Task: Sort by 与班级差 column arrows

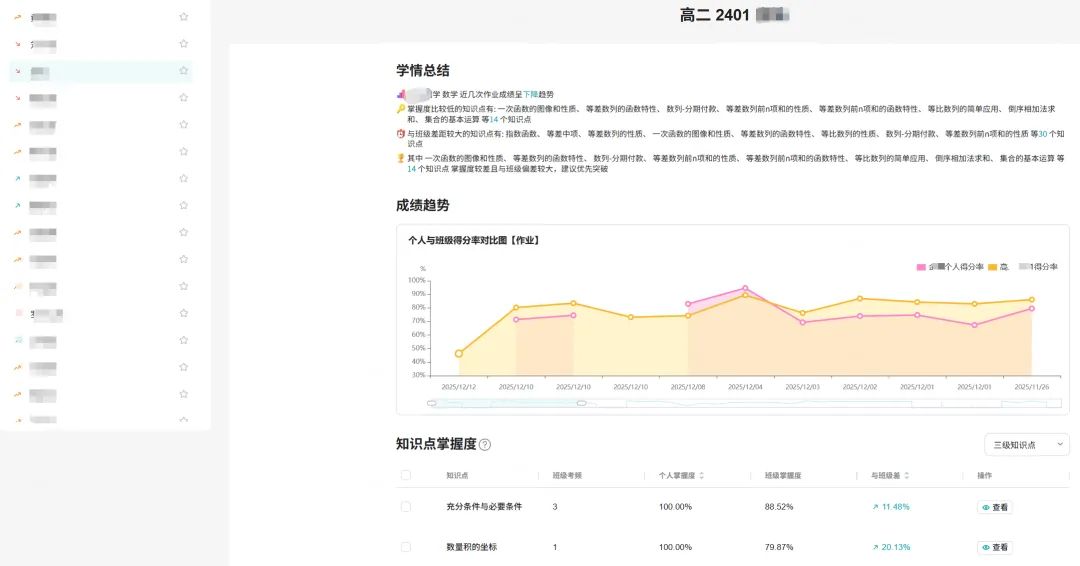Action: click(x=906, y=476)
